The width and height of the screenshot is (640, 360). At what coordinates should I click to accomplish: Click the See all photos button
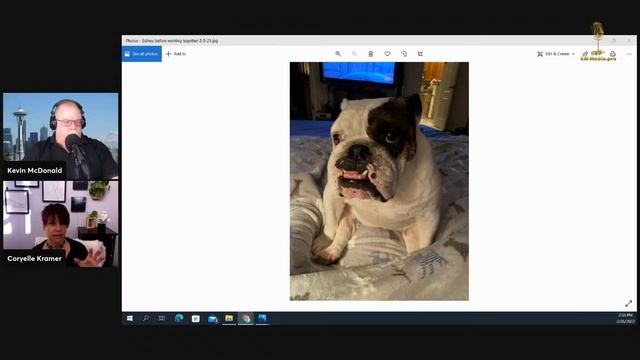click(x=142, y=54)
